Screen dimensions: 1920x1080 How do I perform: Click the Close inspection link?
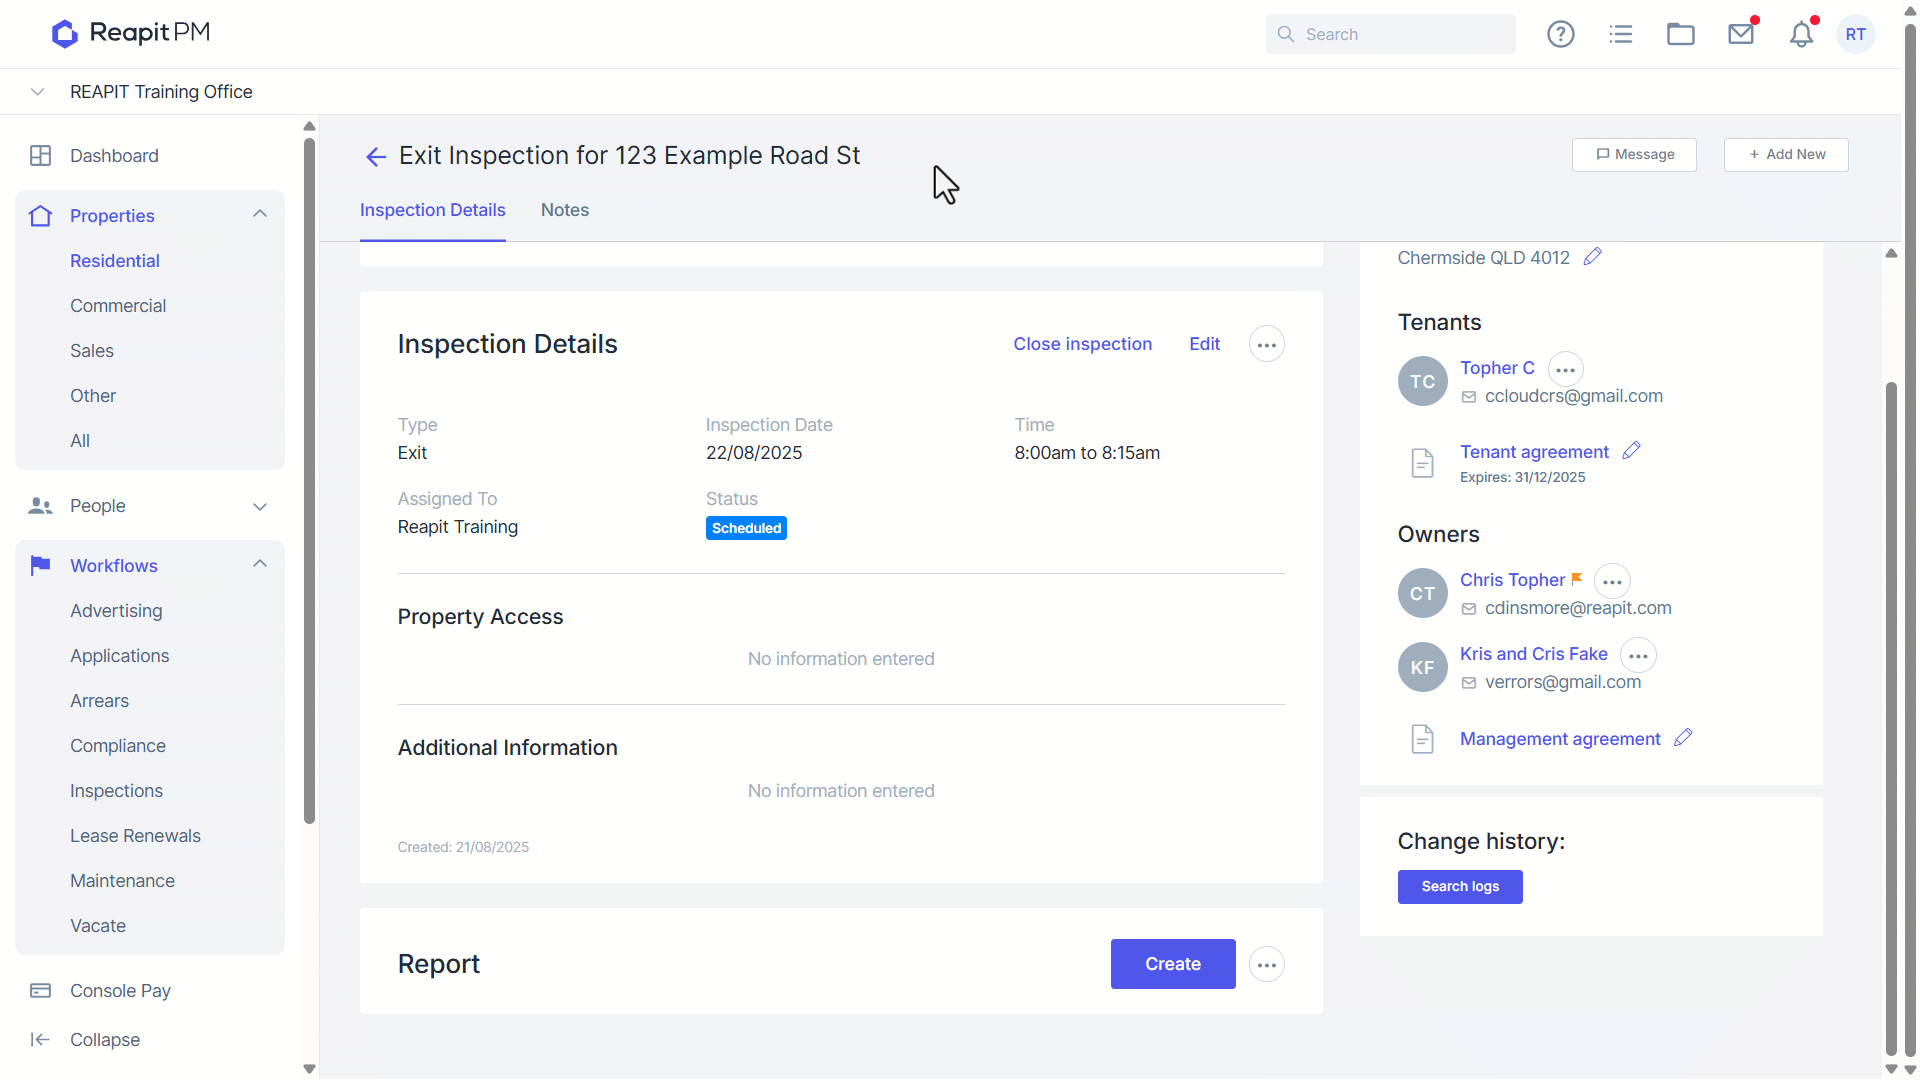pyautogui.click(x=1083, y=344)
